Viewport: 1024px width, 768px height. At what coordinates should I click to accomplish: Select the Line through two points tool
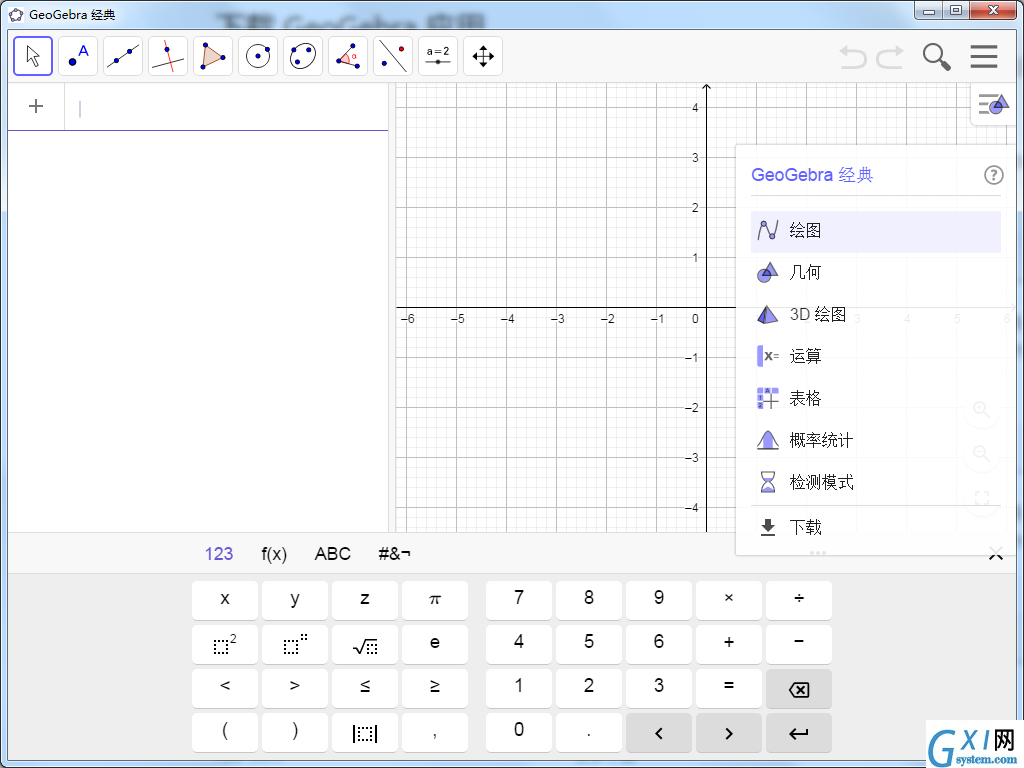[x=123, y=56]
